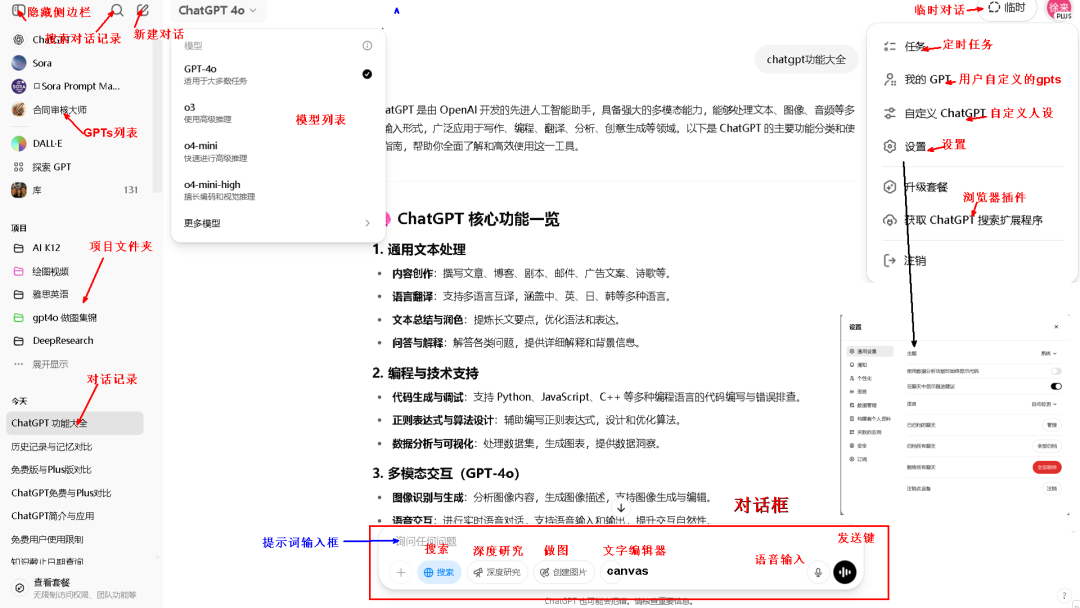1080x608 pixels.
Task: Open the 雅思英语 project folder
Action: pos(50,295)
